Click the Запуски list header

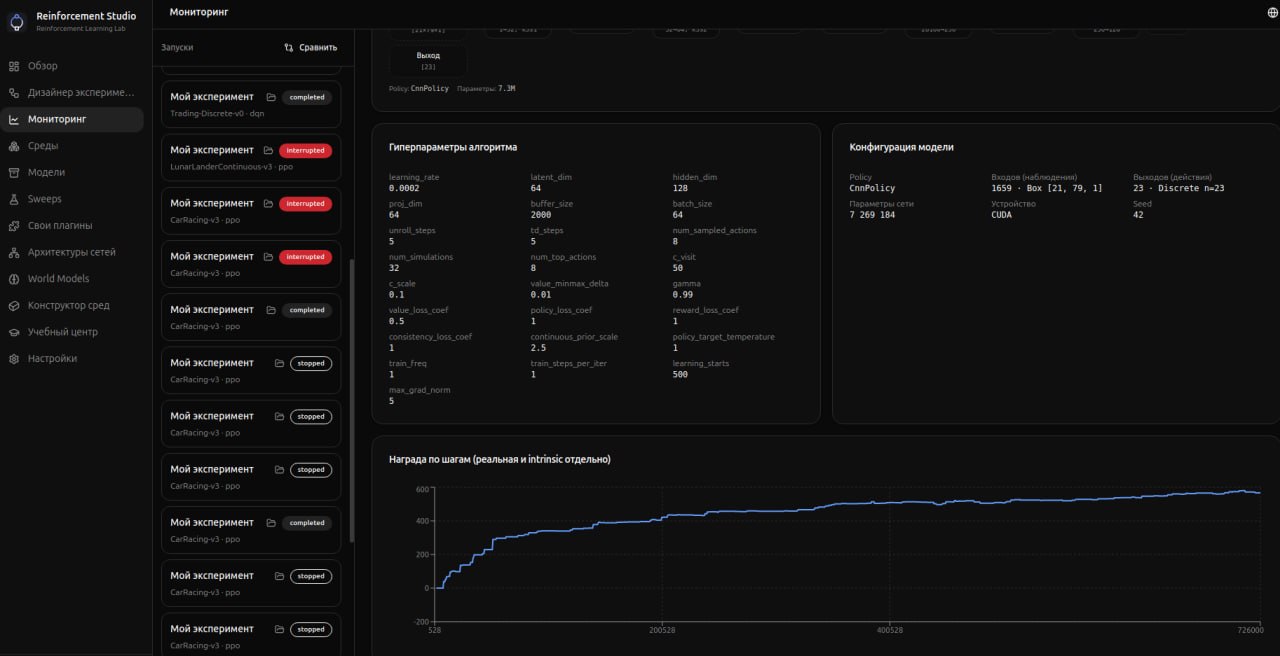click(177, 47)
